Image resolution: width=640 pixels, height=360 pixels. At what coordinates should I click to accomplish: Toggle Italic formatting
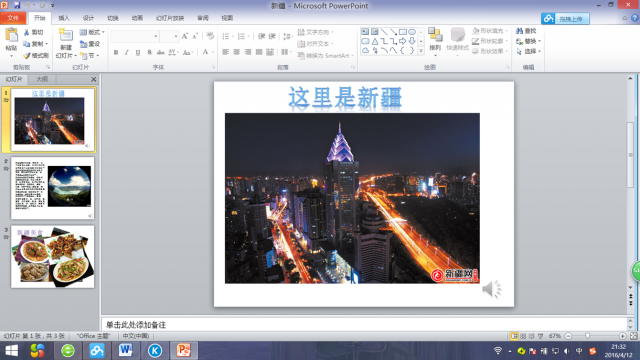coord(127,52)
